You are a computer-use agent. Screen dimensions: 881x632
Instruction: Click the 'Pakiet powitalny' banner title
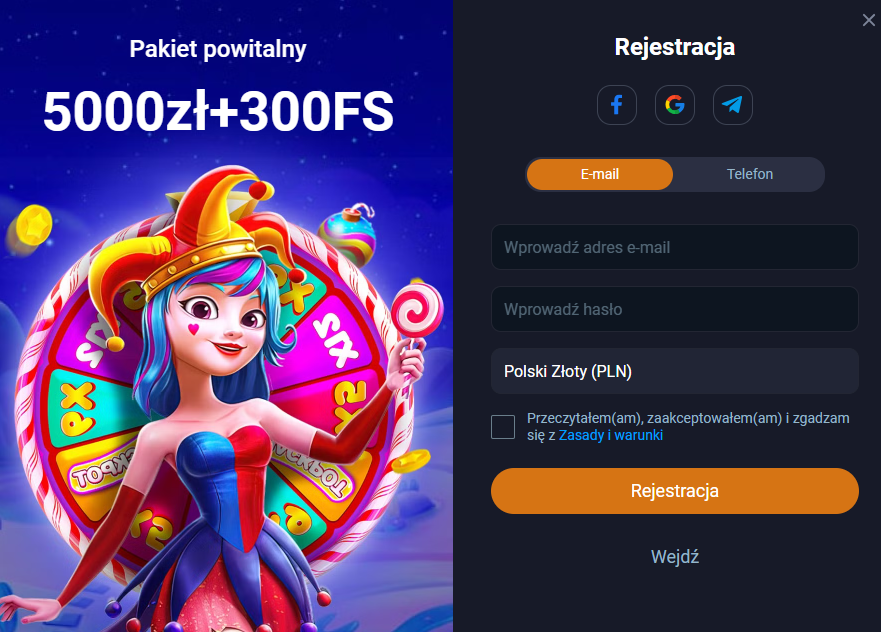218,49
